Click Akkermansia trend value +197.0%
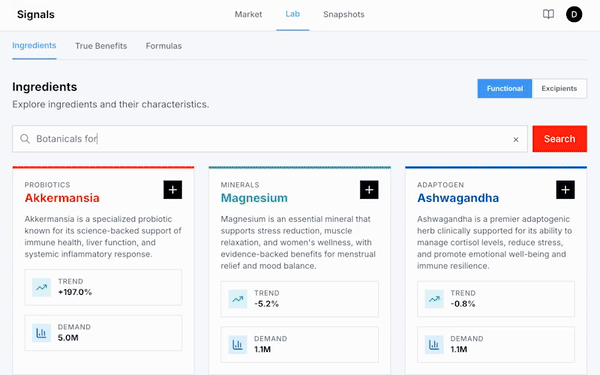This screenshot has width=600, height=375. click(x=75, y=292)
